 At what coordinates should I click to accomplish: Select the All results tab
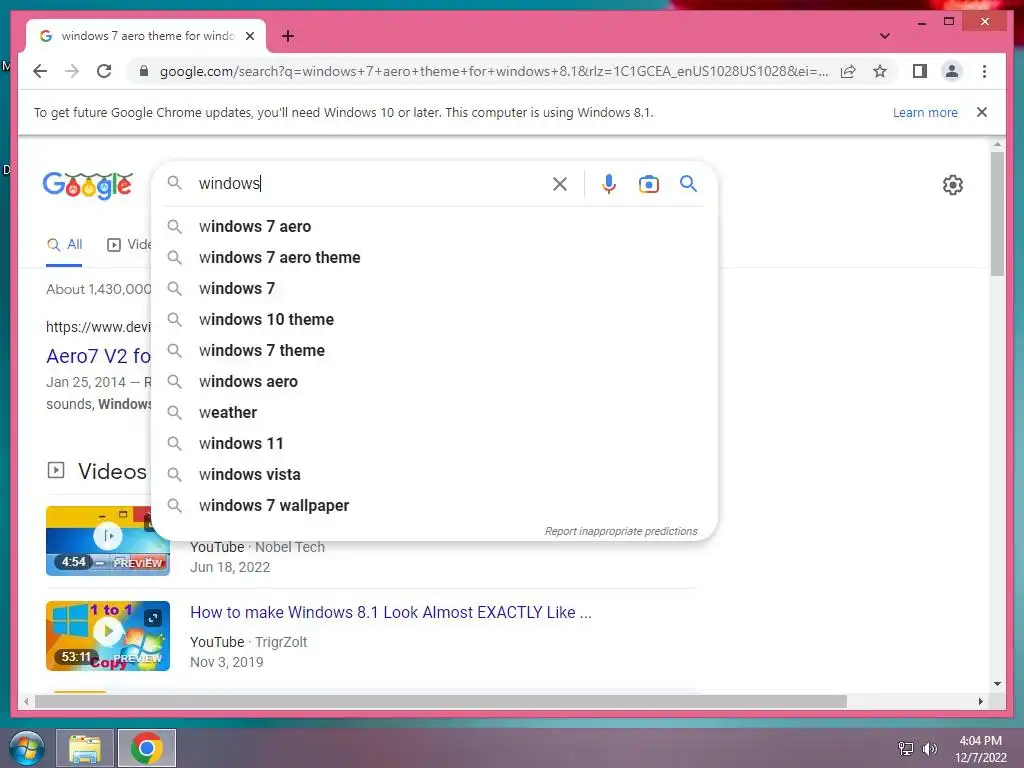point(64,245)
